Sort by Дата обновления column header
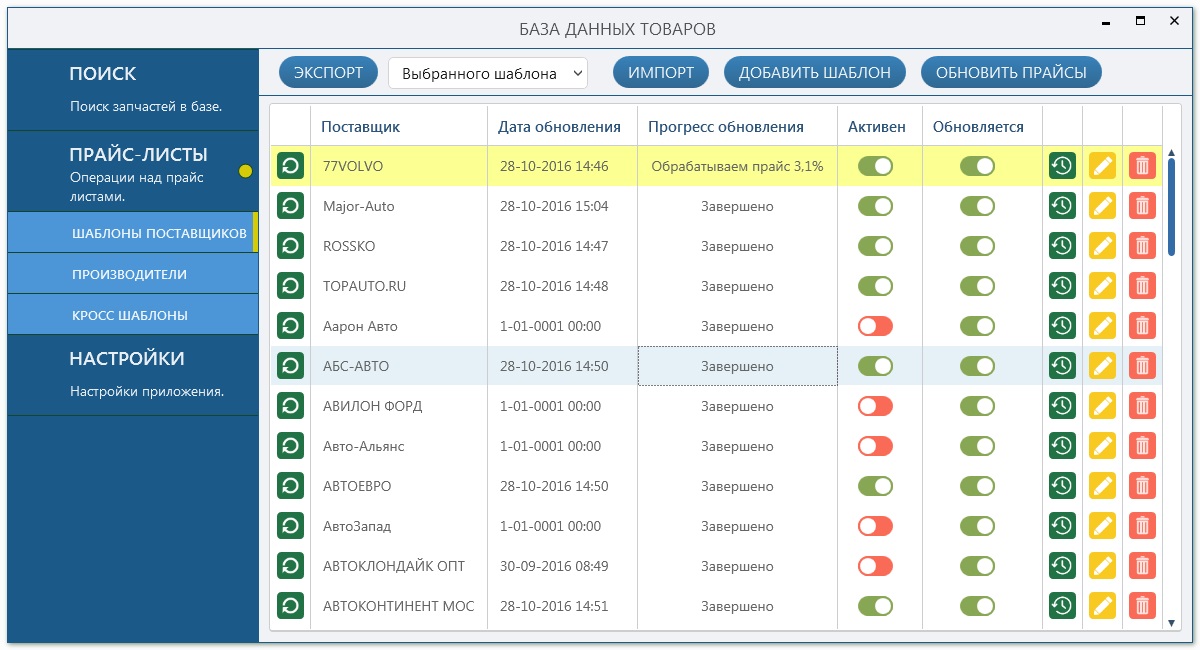Viewport: 1200px width, 650px height. (x=562, y=126)
